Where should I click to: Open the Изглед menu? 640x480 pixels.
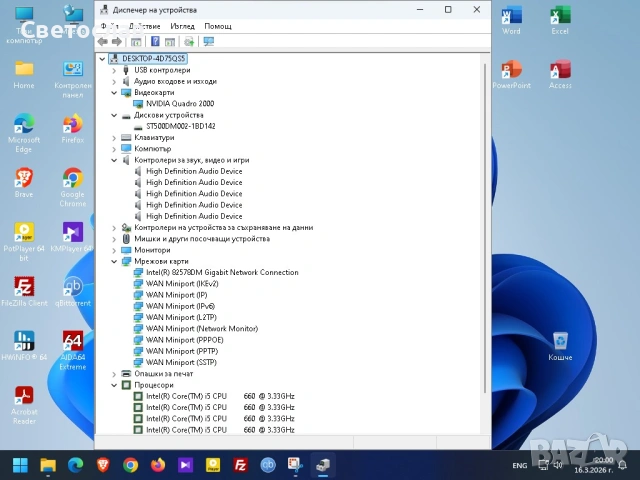[x=182, y=26]
